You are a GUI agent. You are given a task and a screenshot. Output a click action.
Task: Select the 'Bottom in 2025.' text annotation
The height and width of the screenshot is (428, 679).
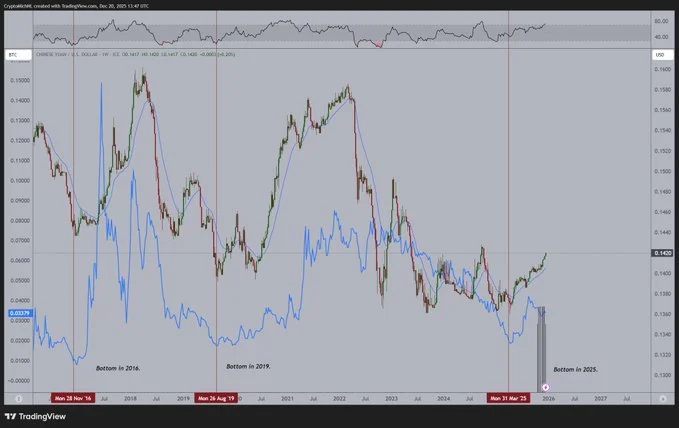(576, 370)
